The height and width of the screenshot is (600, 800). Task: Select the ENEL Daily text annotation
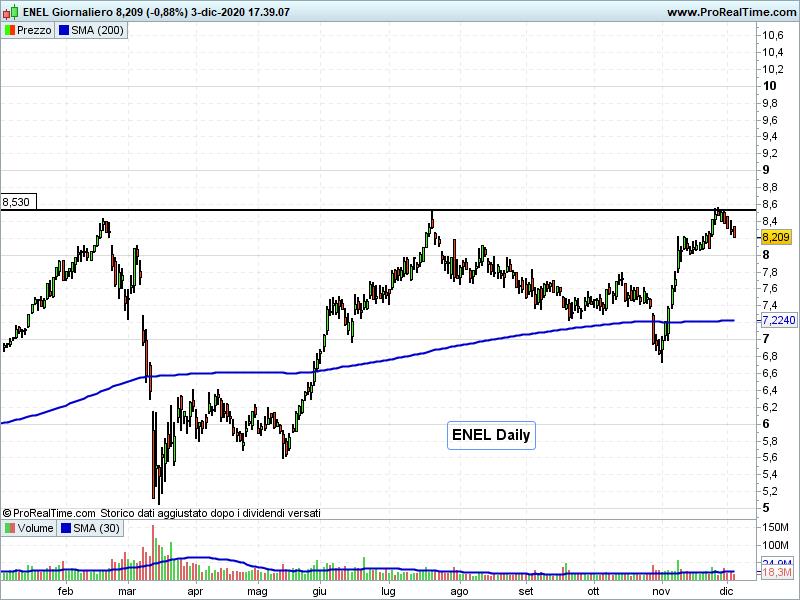click(490, 435)
